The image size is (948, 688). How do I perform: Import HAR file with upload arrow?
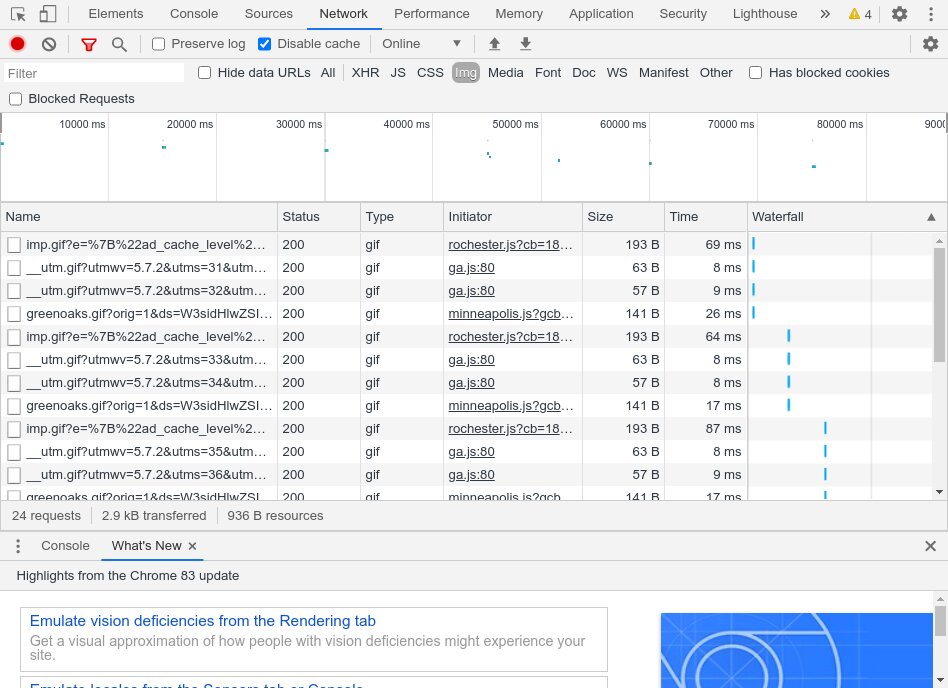(x=495, y=44)
